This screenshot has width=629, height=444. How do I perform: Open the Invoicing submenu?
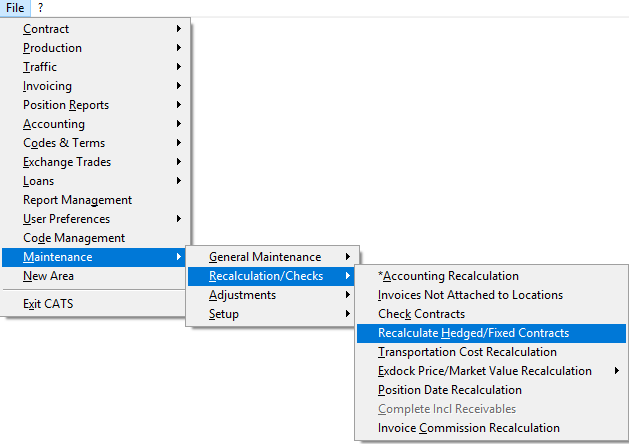pos(93,86)
